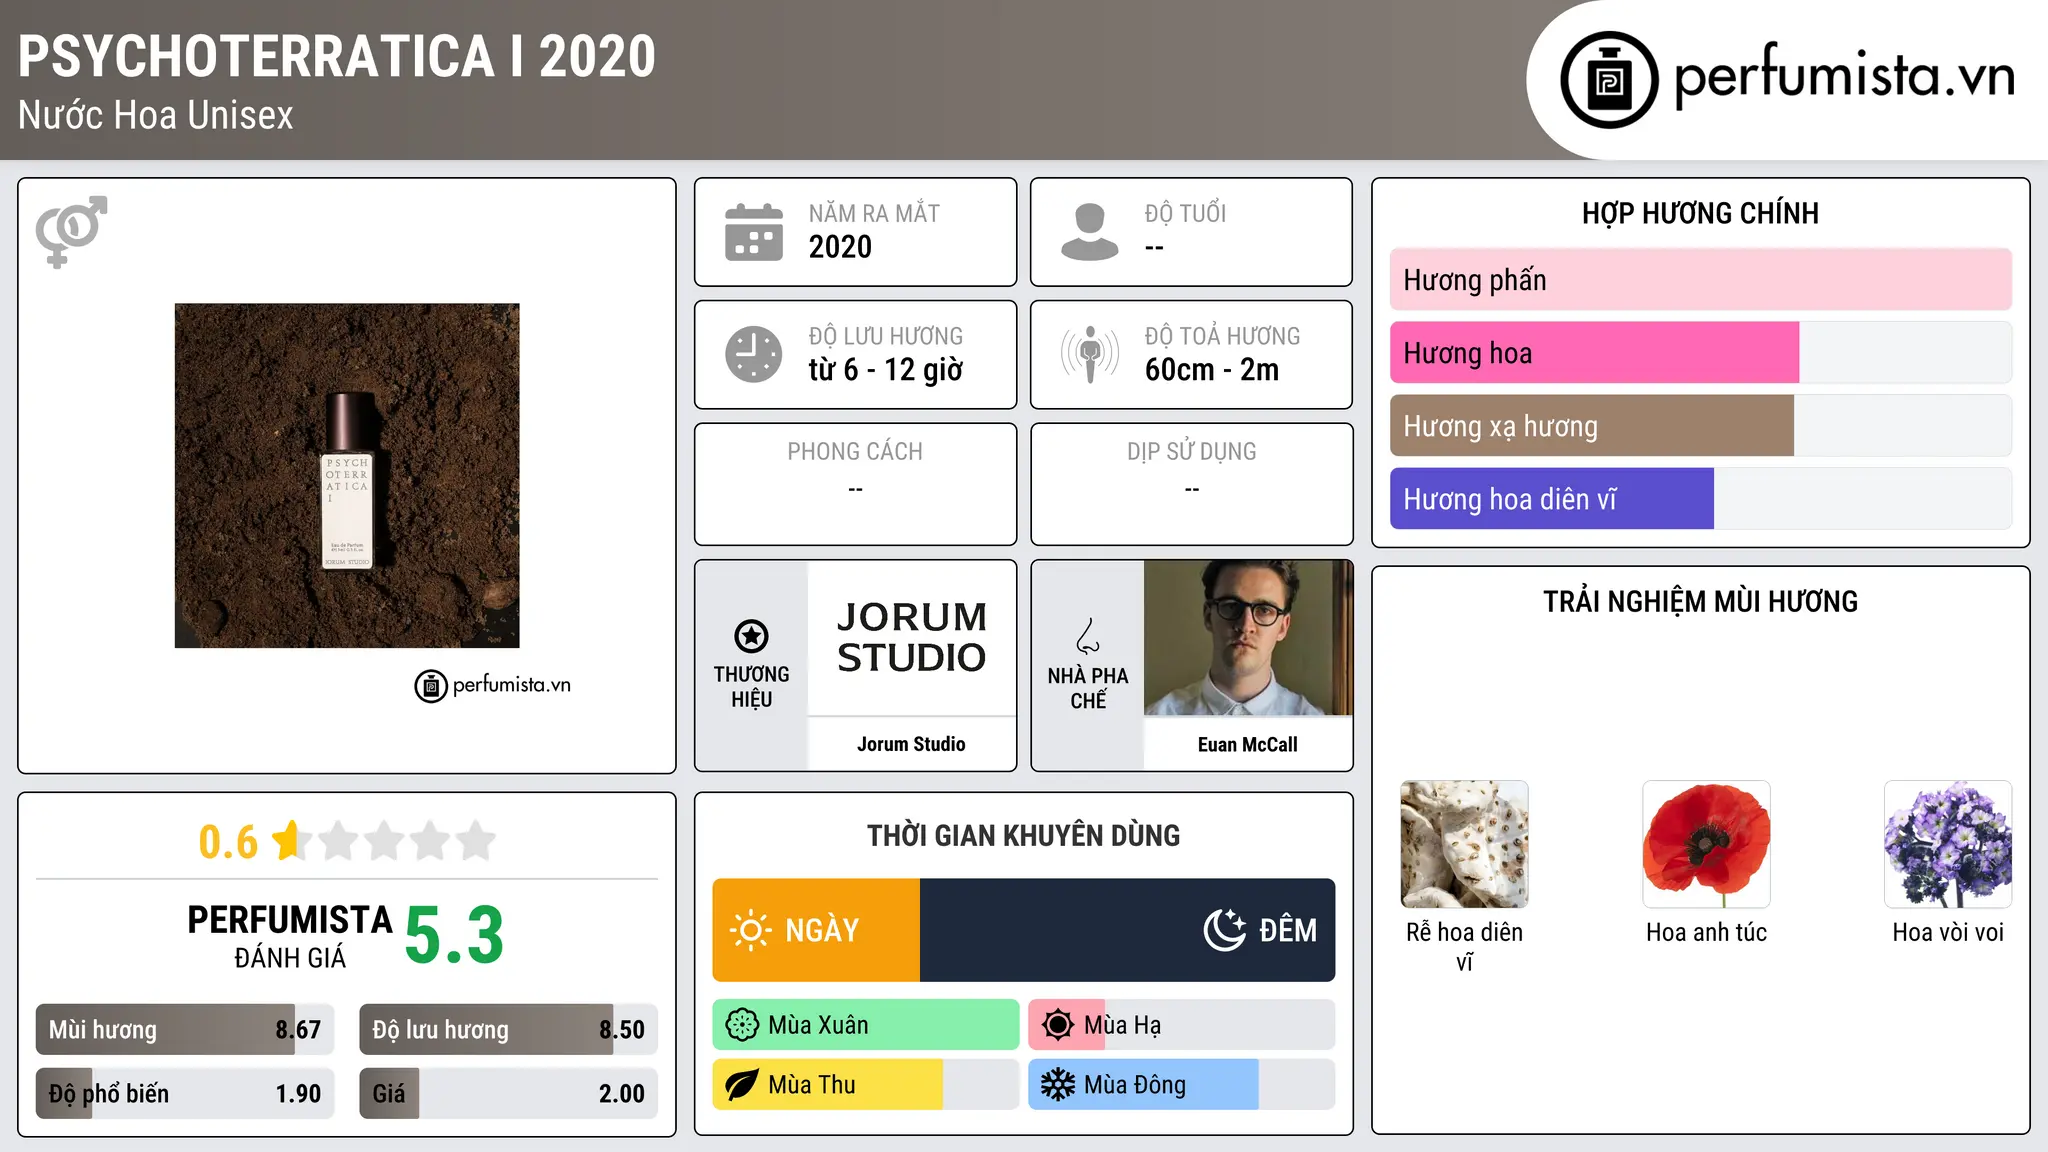This screenshot has width=2048, height=1152.
Task: Click the Hợp hương chính heading
Action: tap(1700, 213)
